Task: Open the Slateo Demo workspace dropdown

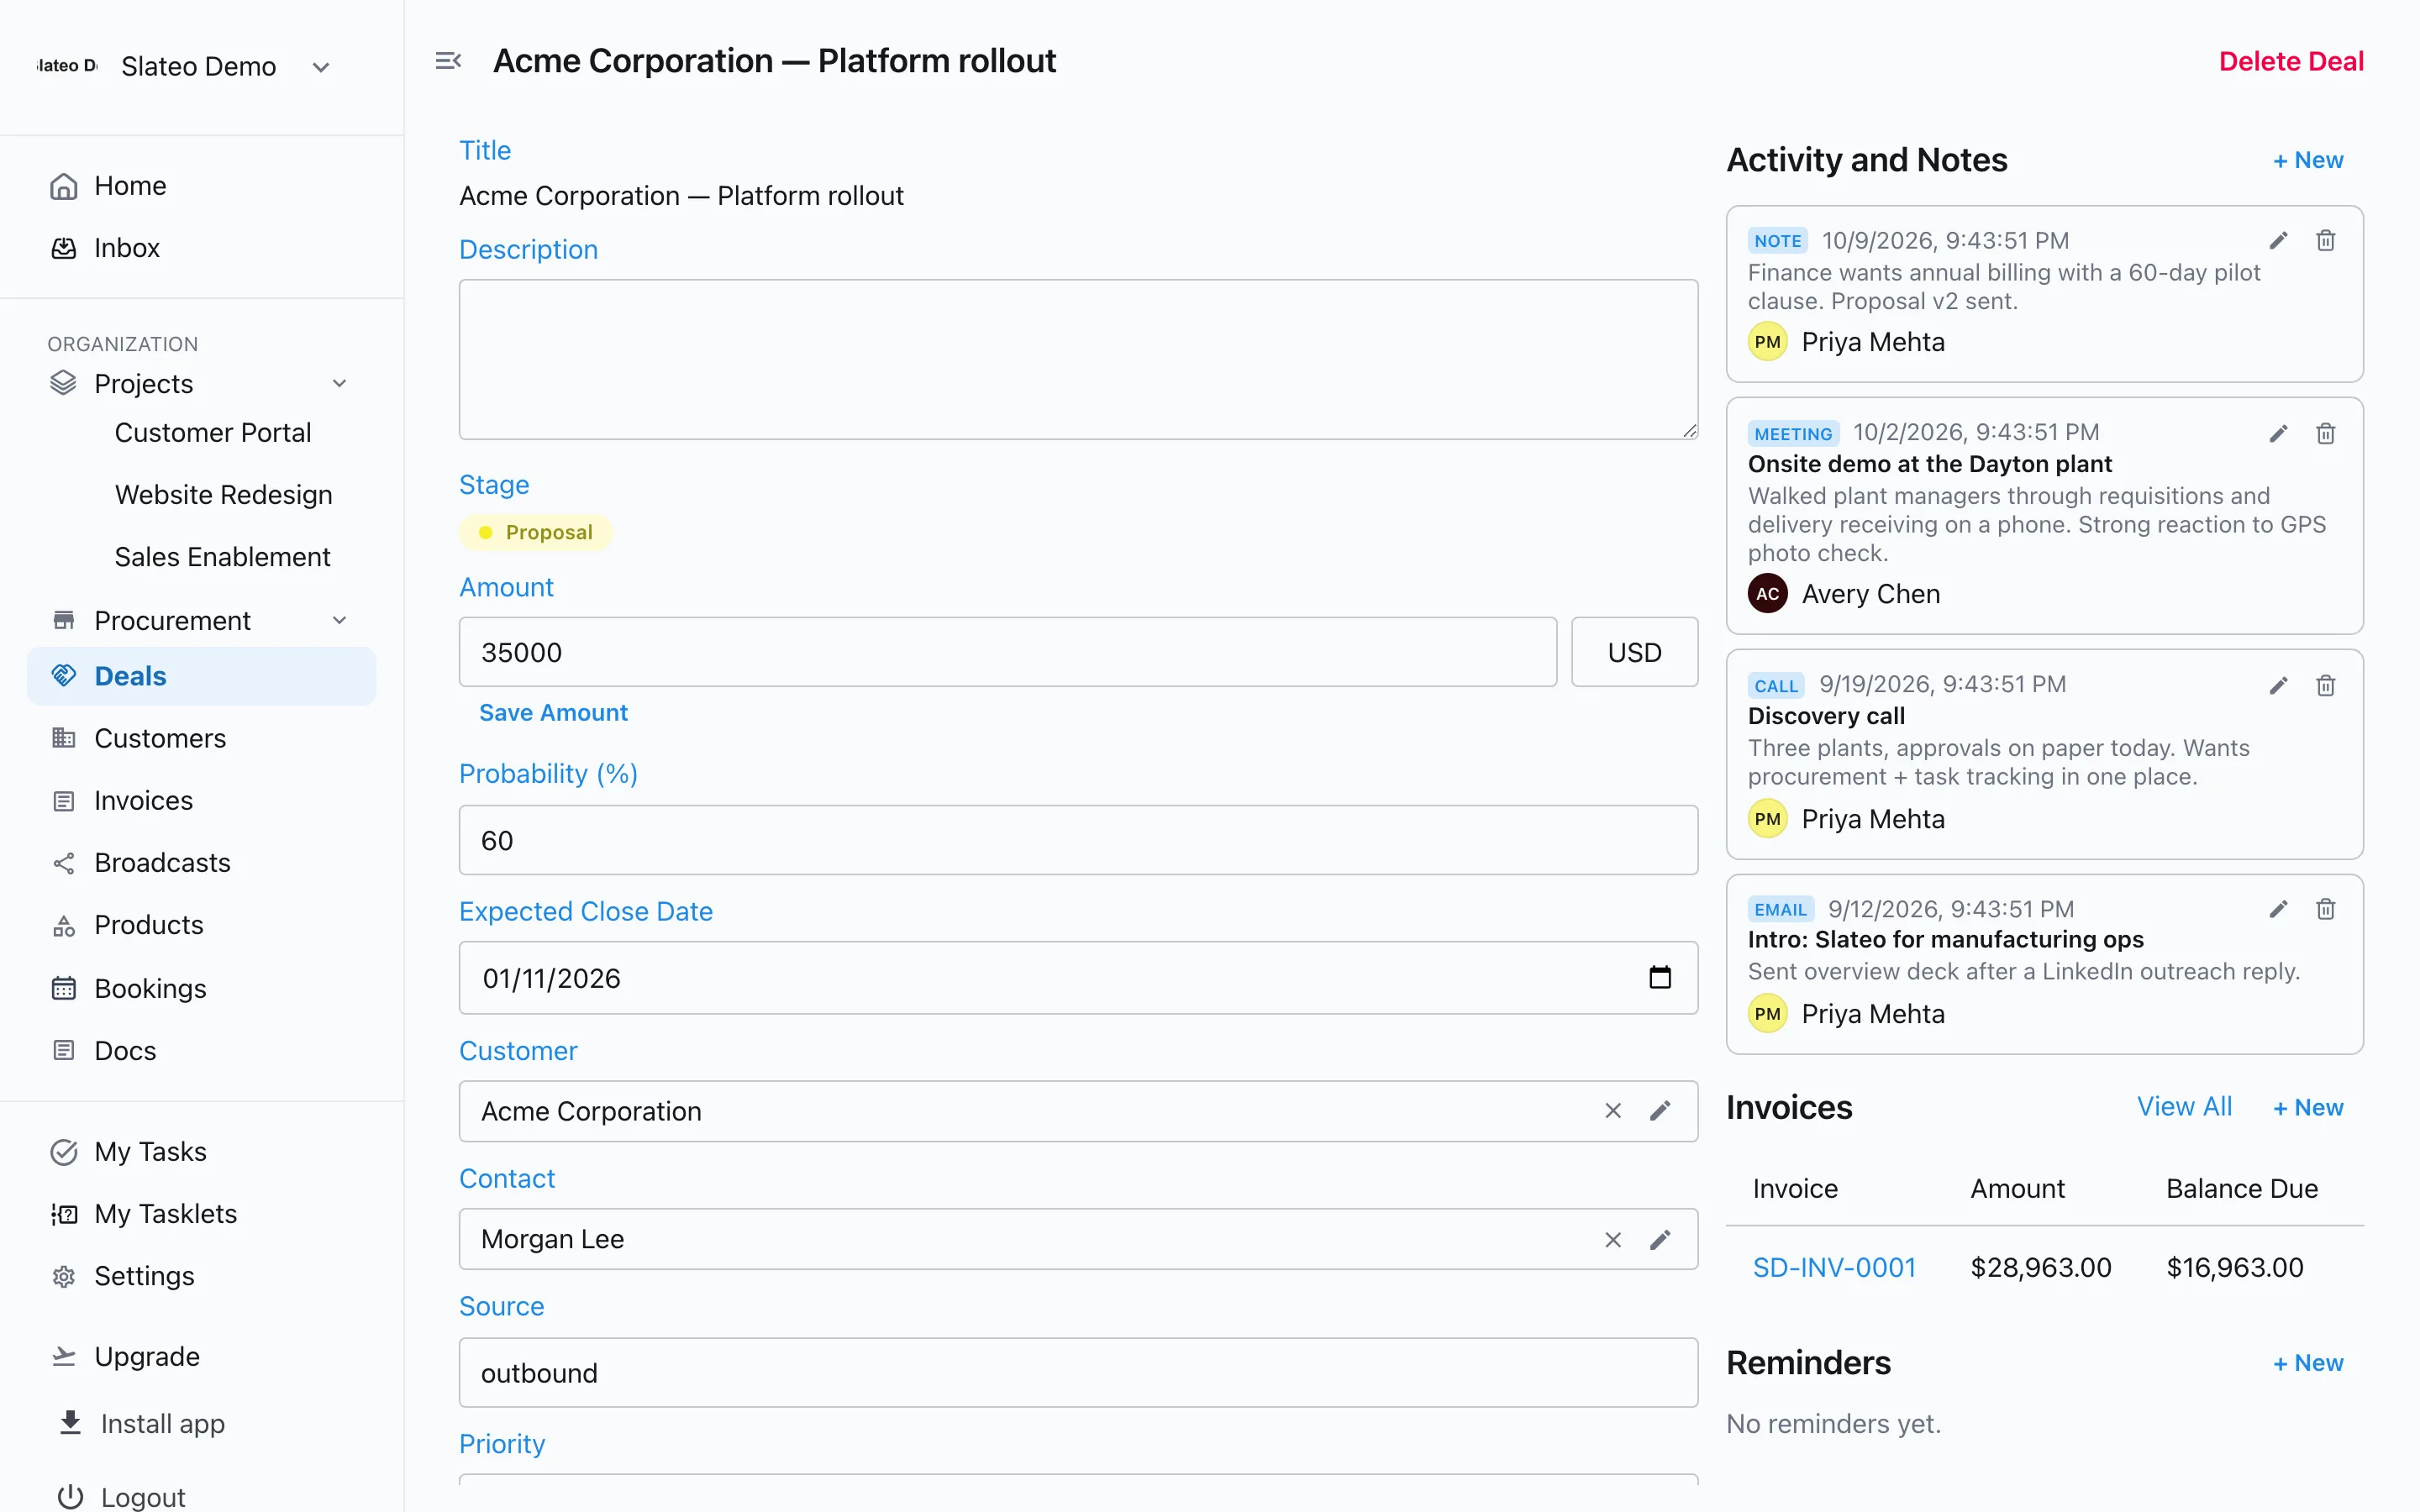Action: (321, 67)
